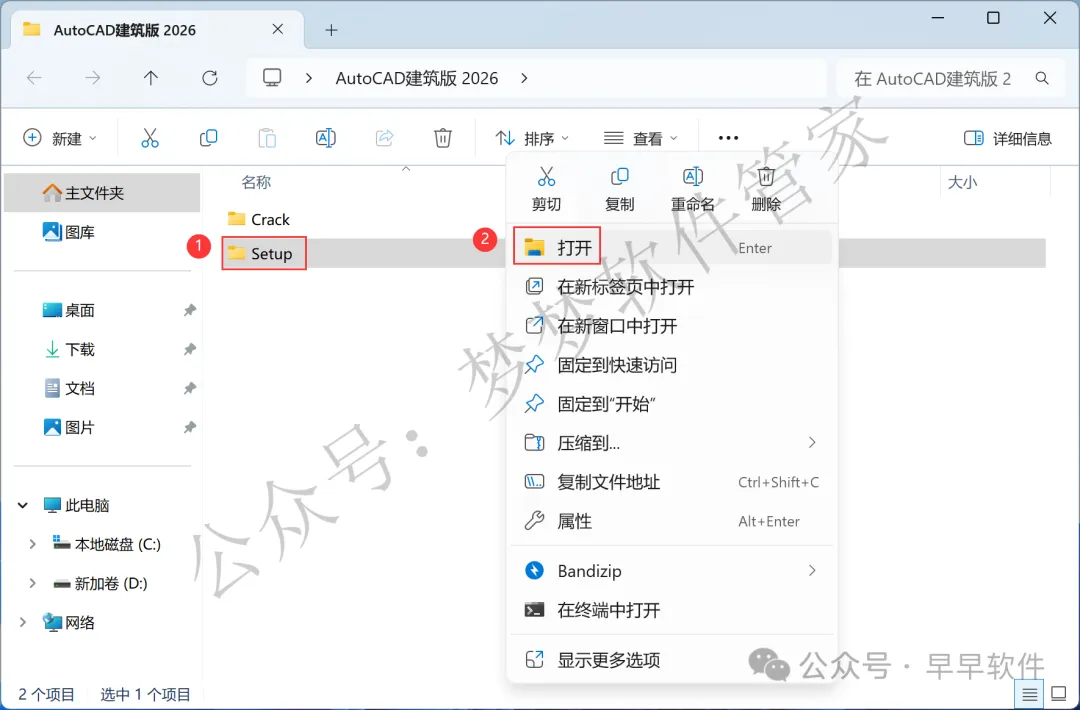
Task: Refresh the folder view
Action: 209,78
